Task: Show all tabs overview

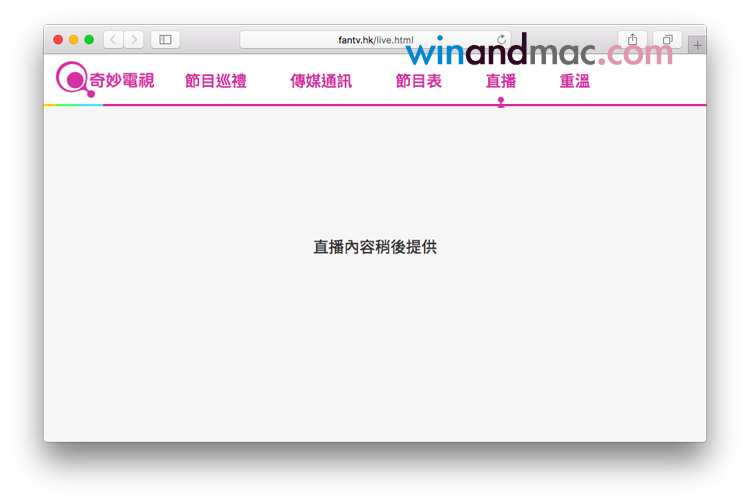Action: click(667, 40)
